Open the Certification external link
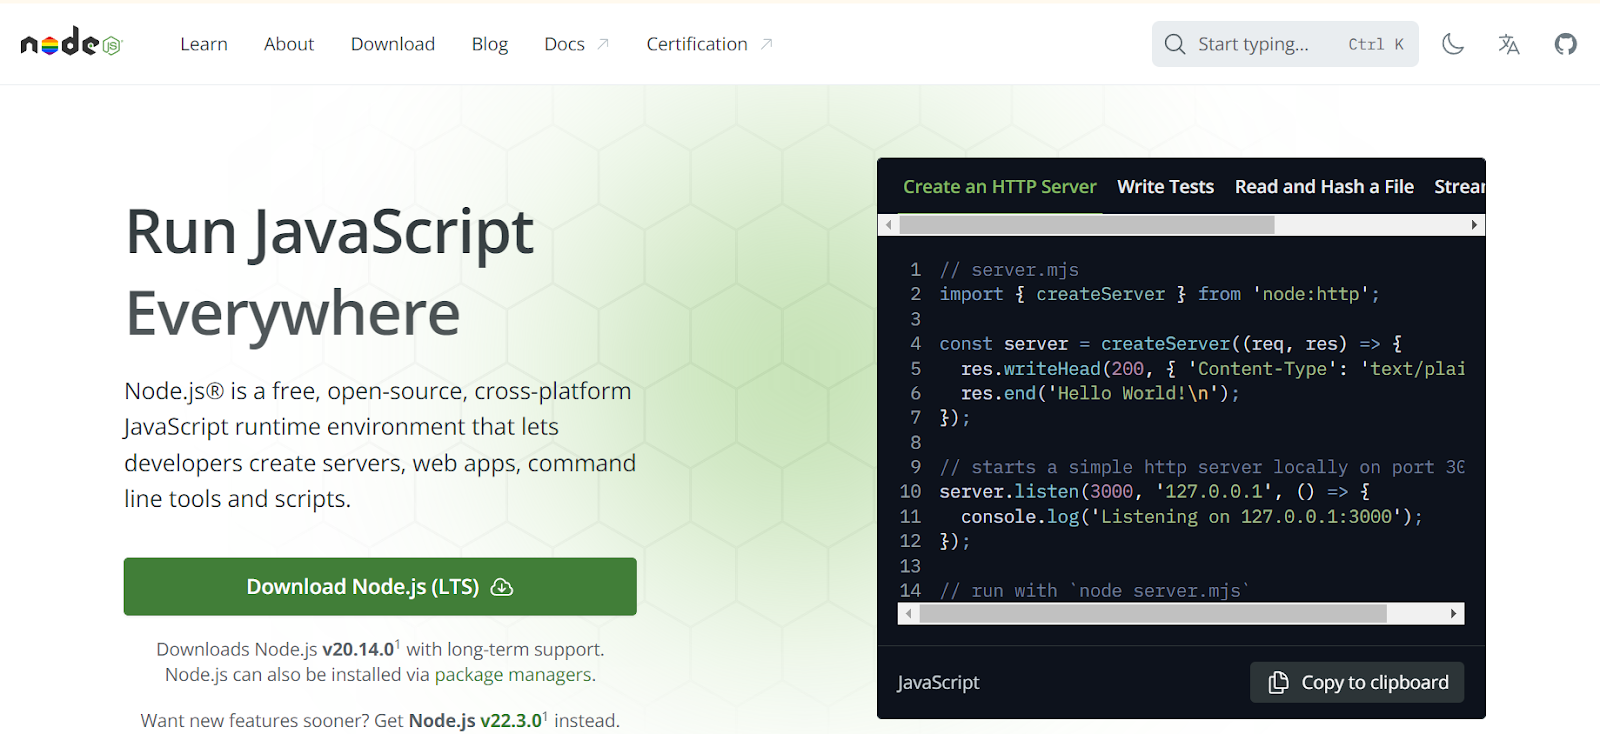1600x734 pixels. [x=709, y=44]
